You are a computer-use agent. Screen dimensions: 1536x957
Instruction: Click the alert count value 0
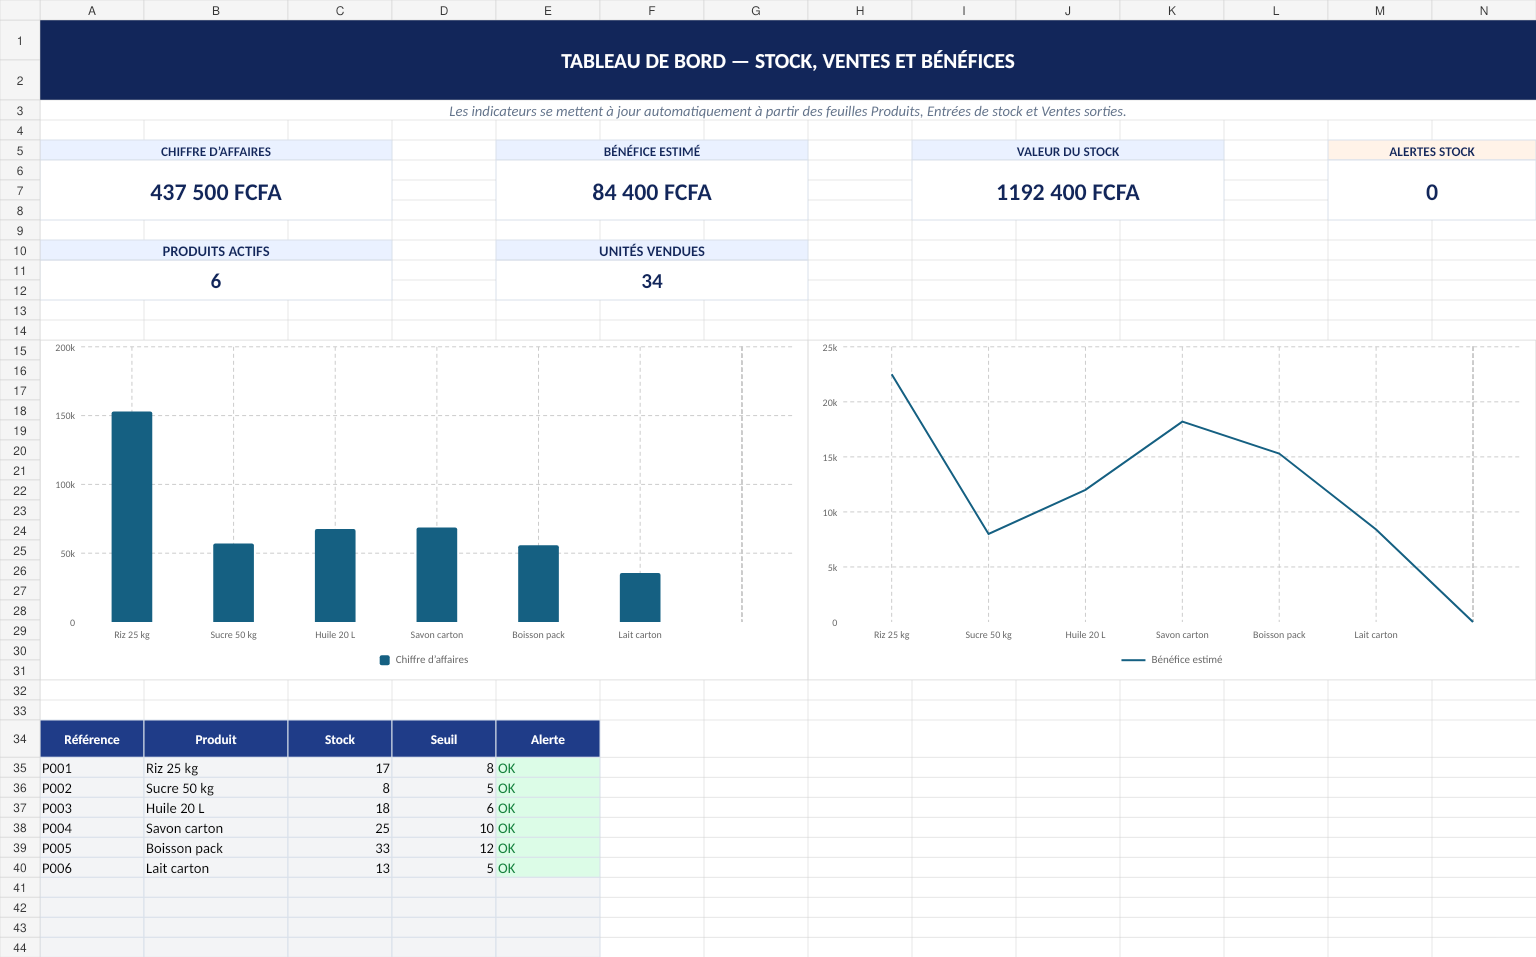(1432, 192)
